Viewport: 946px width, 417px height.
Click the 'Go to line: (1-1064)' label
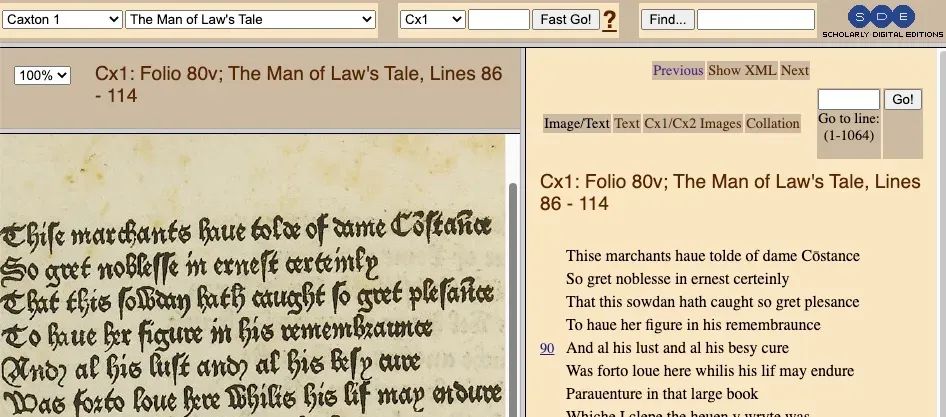[848, 127]
